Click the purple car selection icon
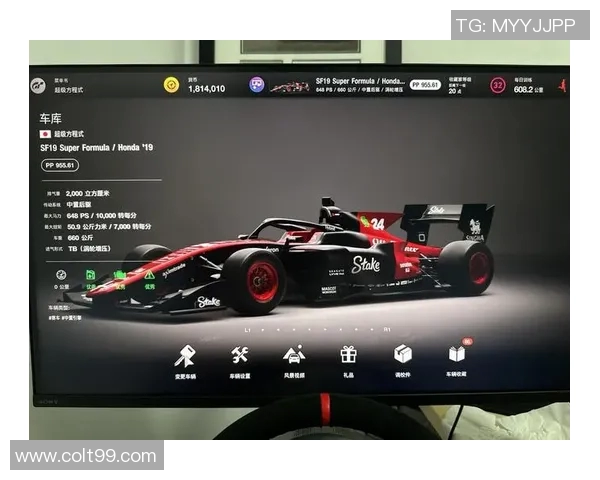The width and height of the screenshot is (600, 480). [x=257, y=84]
